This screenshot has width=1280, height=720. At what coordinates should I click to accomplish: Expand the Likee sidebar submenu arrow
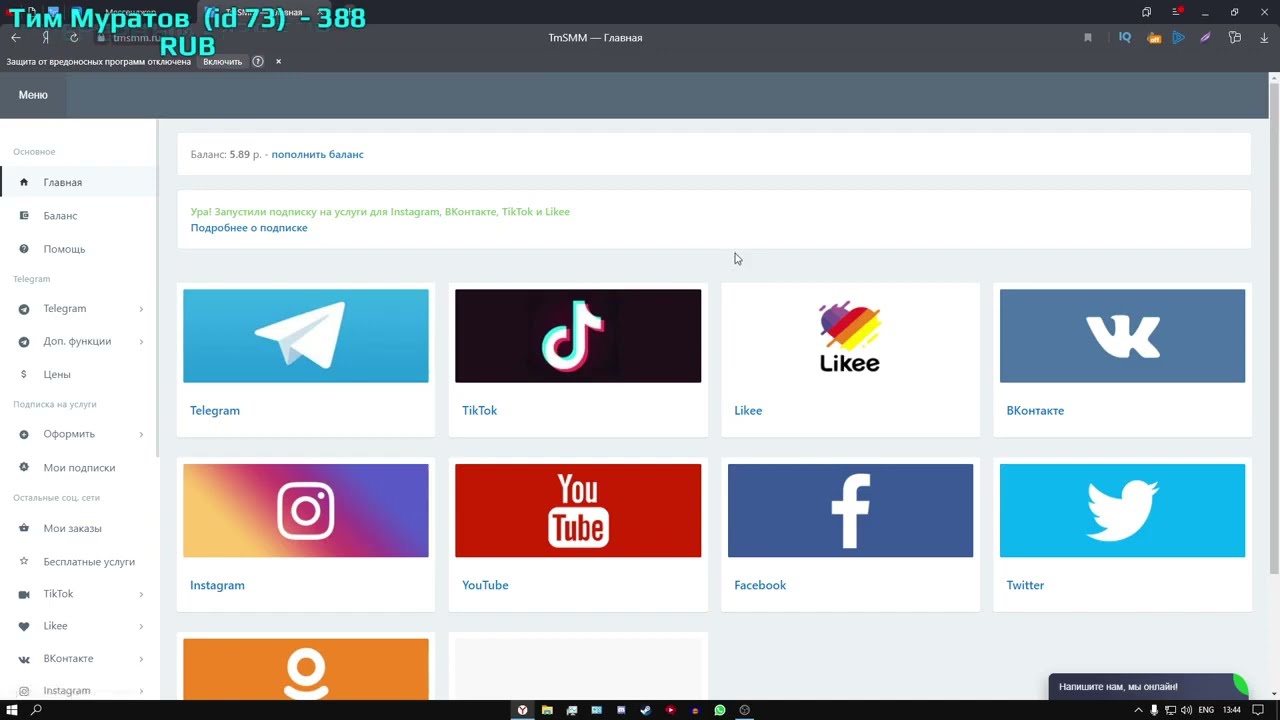point(141,626)
